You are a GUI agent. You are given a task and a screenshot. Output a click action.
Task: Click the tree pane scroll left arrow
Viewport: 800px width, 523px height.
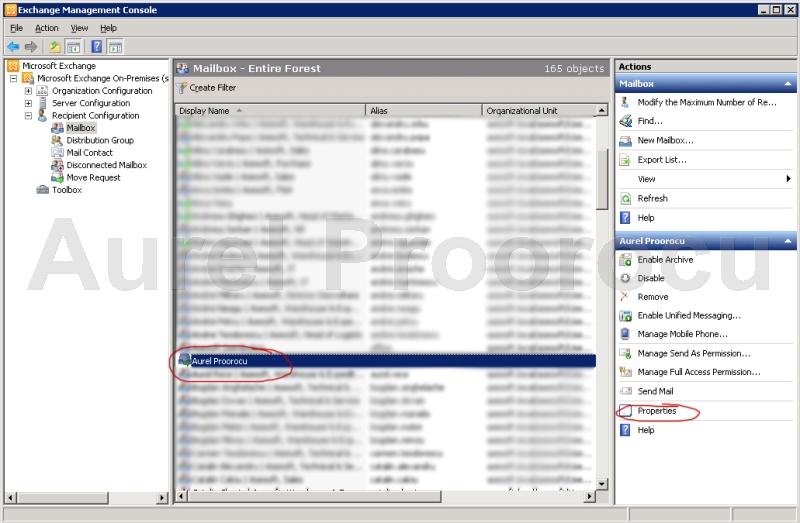(x=11, y=497)
